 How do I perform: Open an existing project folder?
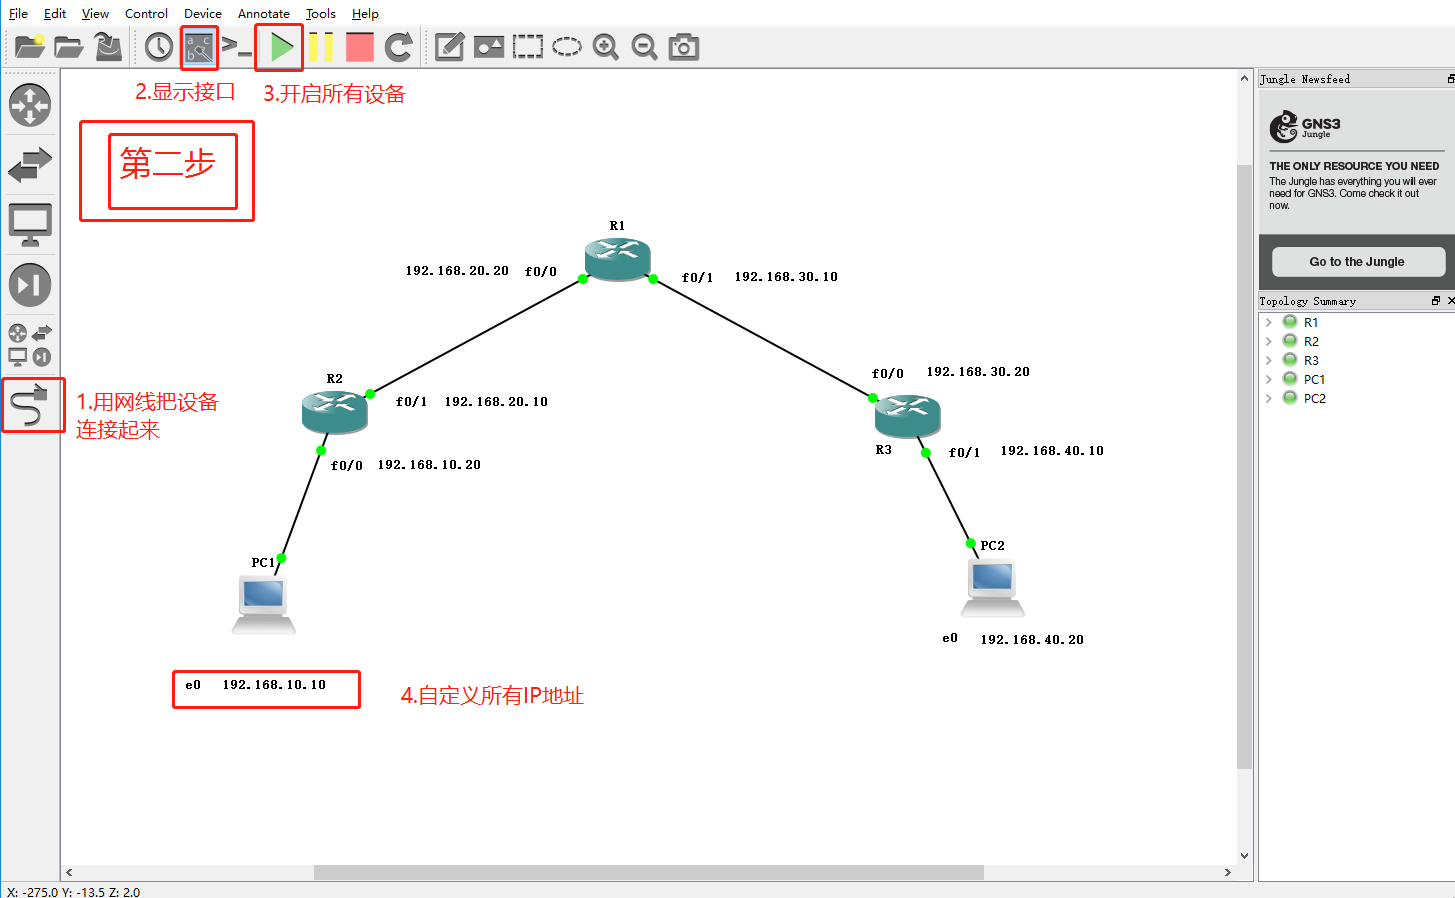point(69,46)
